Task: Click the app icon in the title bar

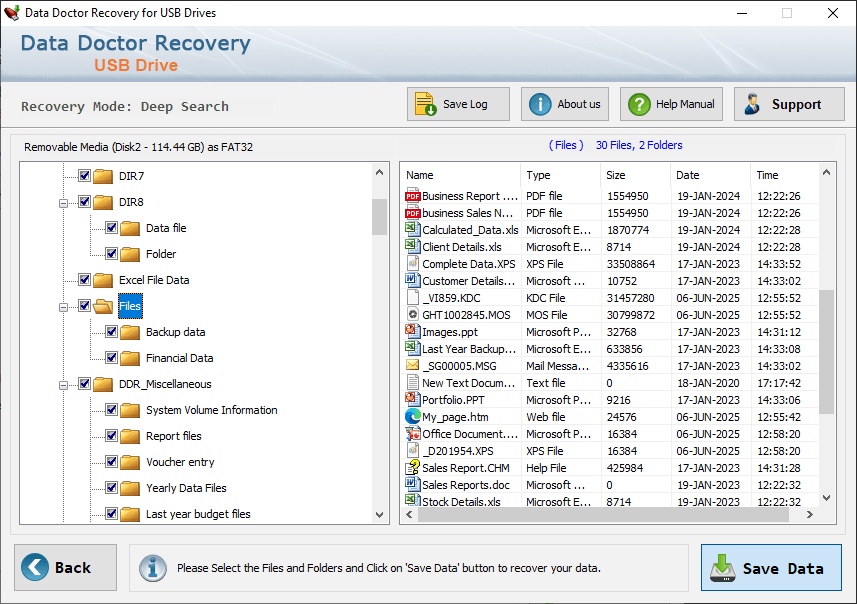Action: click(x=11, y=13)
